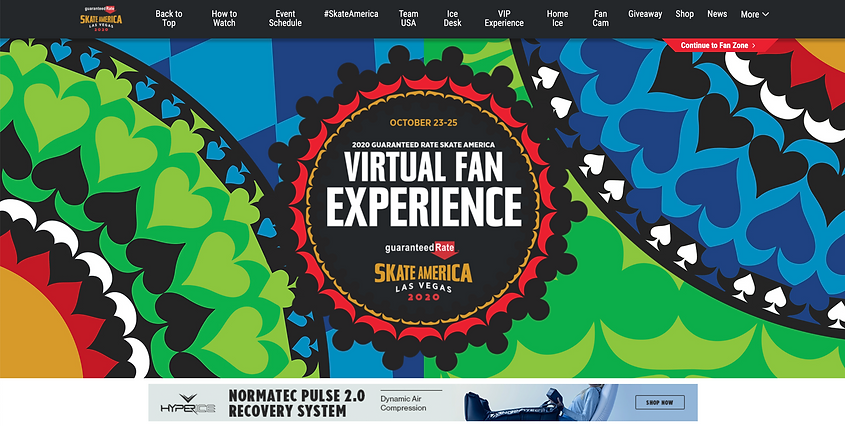Go to Home Ice section
The height and width of the screenshot is (426, 845).
(x=557, y=18)
